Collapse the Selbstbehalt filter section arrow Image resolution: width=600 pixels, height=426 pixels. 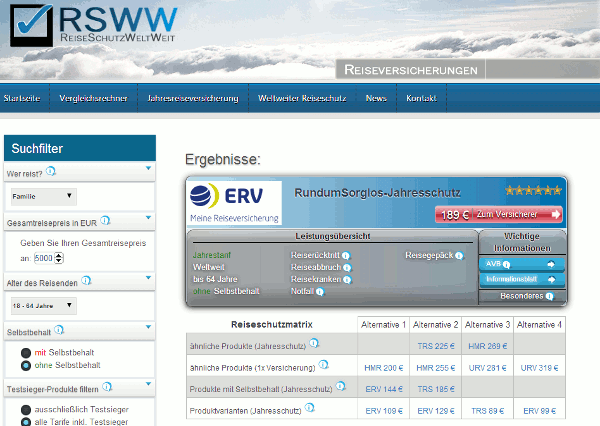pyautogui.click(x=148, y=329)
